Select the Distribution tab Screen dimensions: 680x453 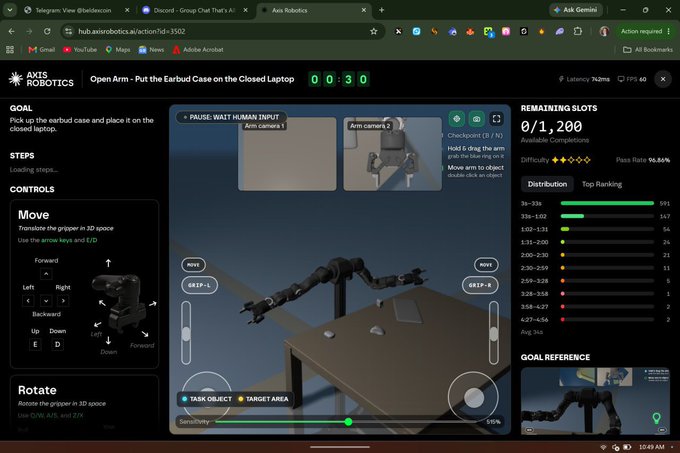point(547,184)
